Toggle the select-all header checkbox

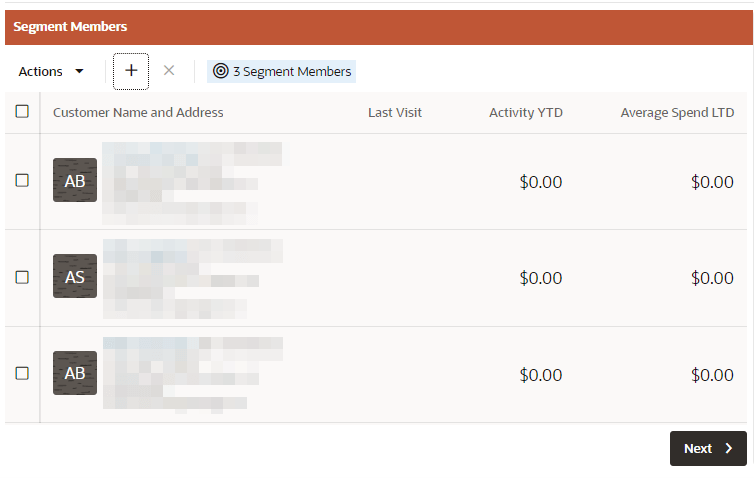click(22, 112)
